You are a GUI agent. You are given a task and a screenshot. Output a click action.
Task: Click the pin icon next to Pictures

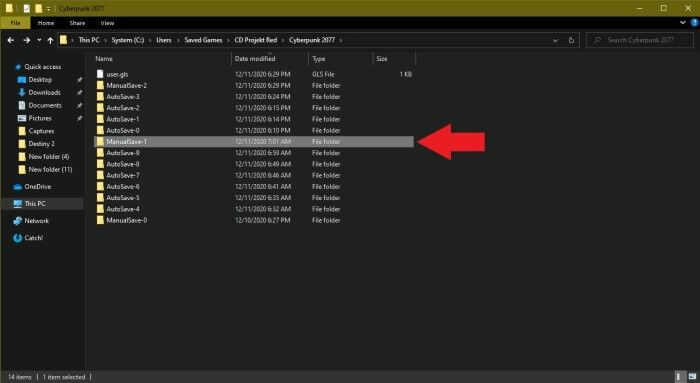tap(79, 118)
